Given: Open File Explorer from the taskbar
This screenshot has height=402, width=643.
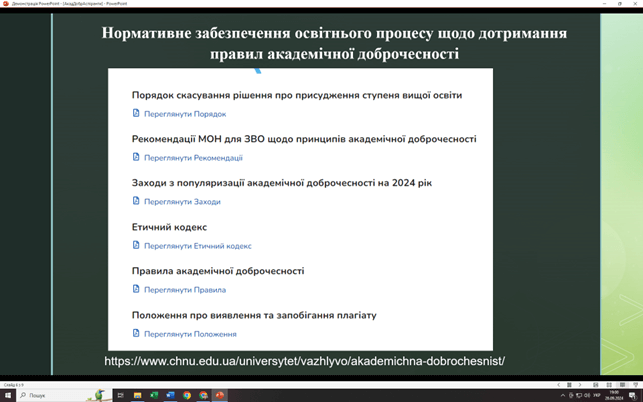Looking at the screenshot, I should coord(138,395).
